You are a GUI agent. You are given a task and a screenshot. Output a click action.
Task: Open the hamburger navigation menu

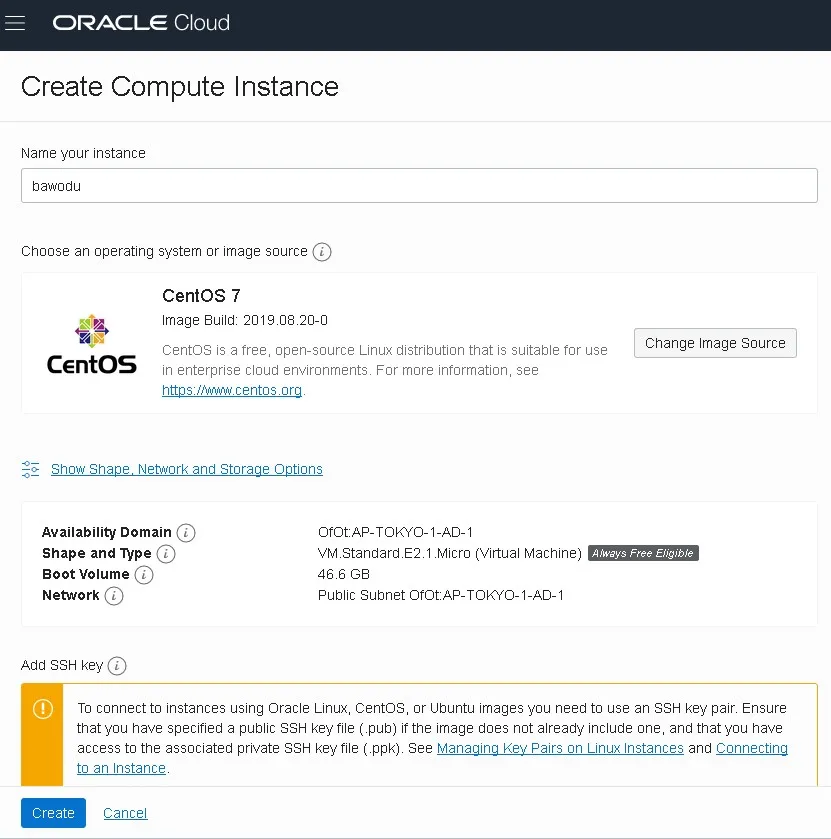pyautogui.click(x=15, y=23)
